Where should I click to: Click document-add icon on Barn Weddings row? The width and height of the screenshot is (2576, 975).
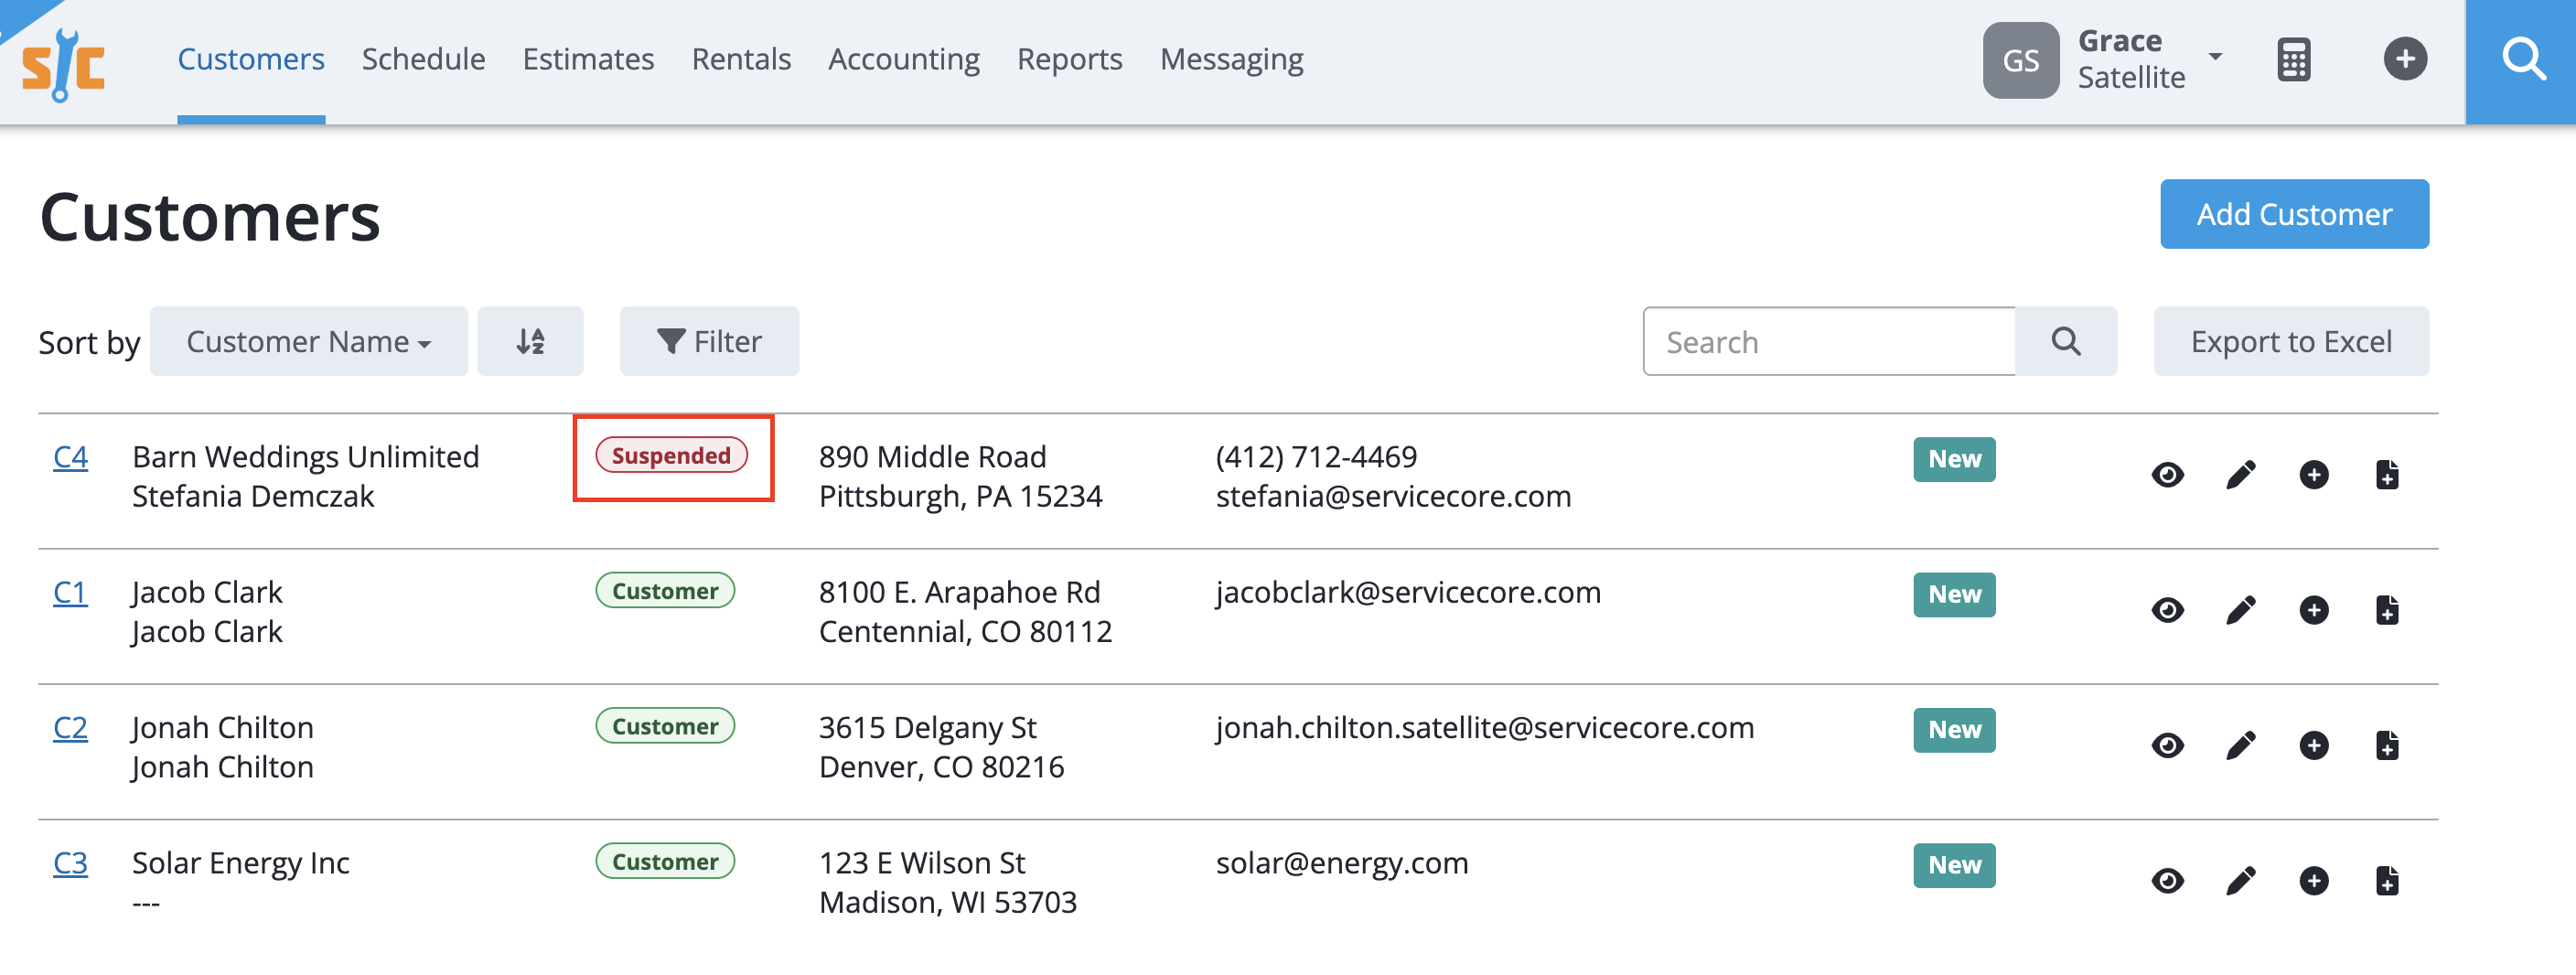coord(2386,474)
